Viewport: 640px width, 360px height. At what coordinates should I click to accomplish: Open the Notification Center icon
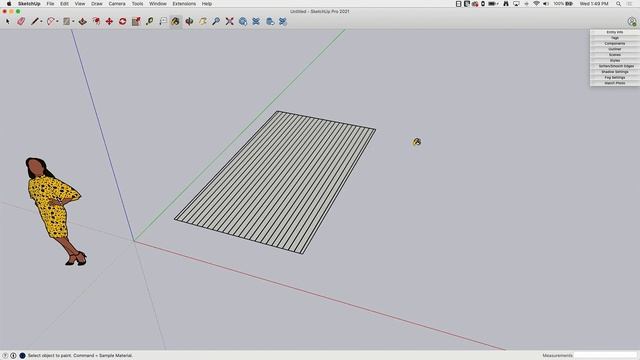point(630,4)
